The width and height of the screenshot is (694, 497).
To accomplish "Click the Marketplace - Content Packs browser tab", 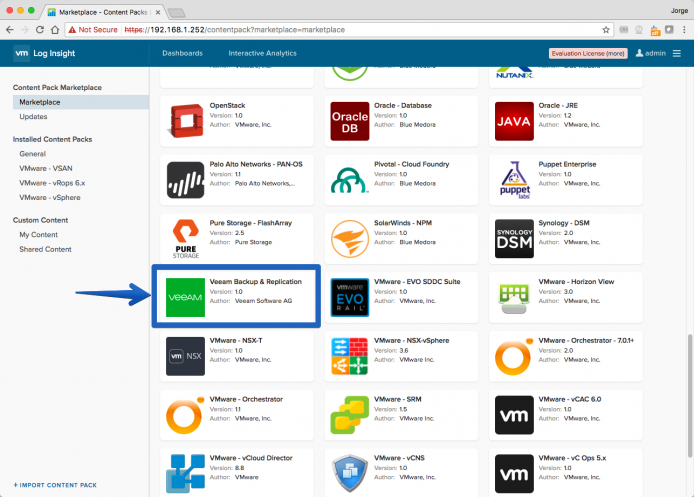I will pyautogui.click(x=103, y=12).
